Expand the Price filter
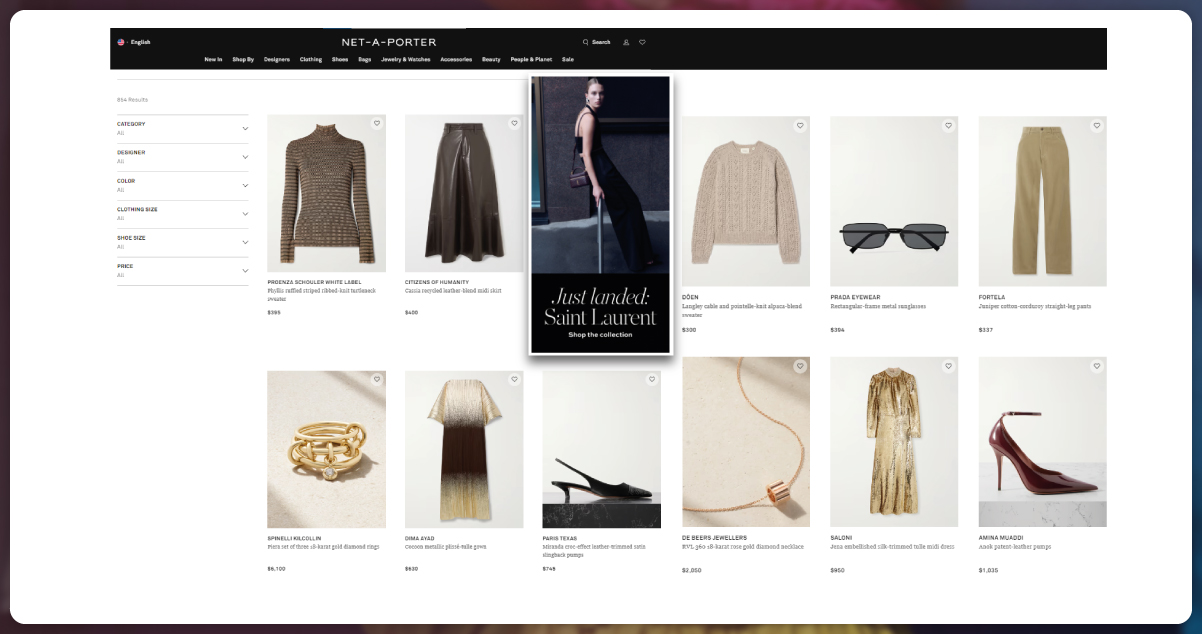 click(182, 270)
